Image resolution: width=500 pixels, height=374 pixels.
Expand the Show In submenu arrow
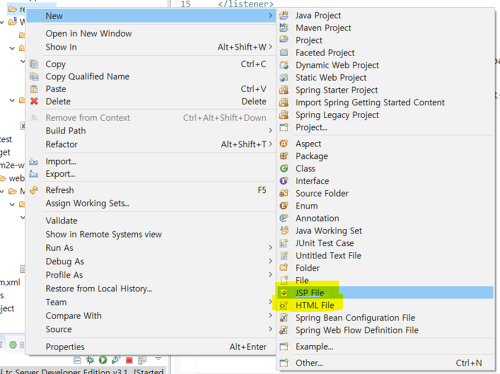[x=270, y=47]
